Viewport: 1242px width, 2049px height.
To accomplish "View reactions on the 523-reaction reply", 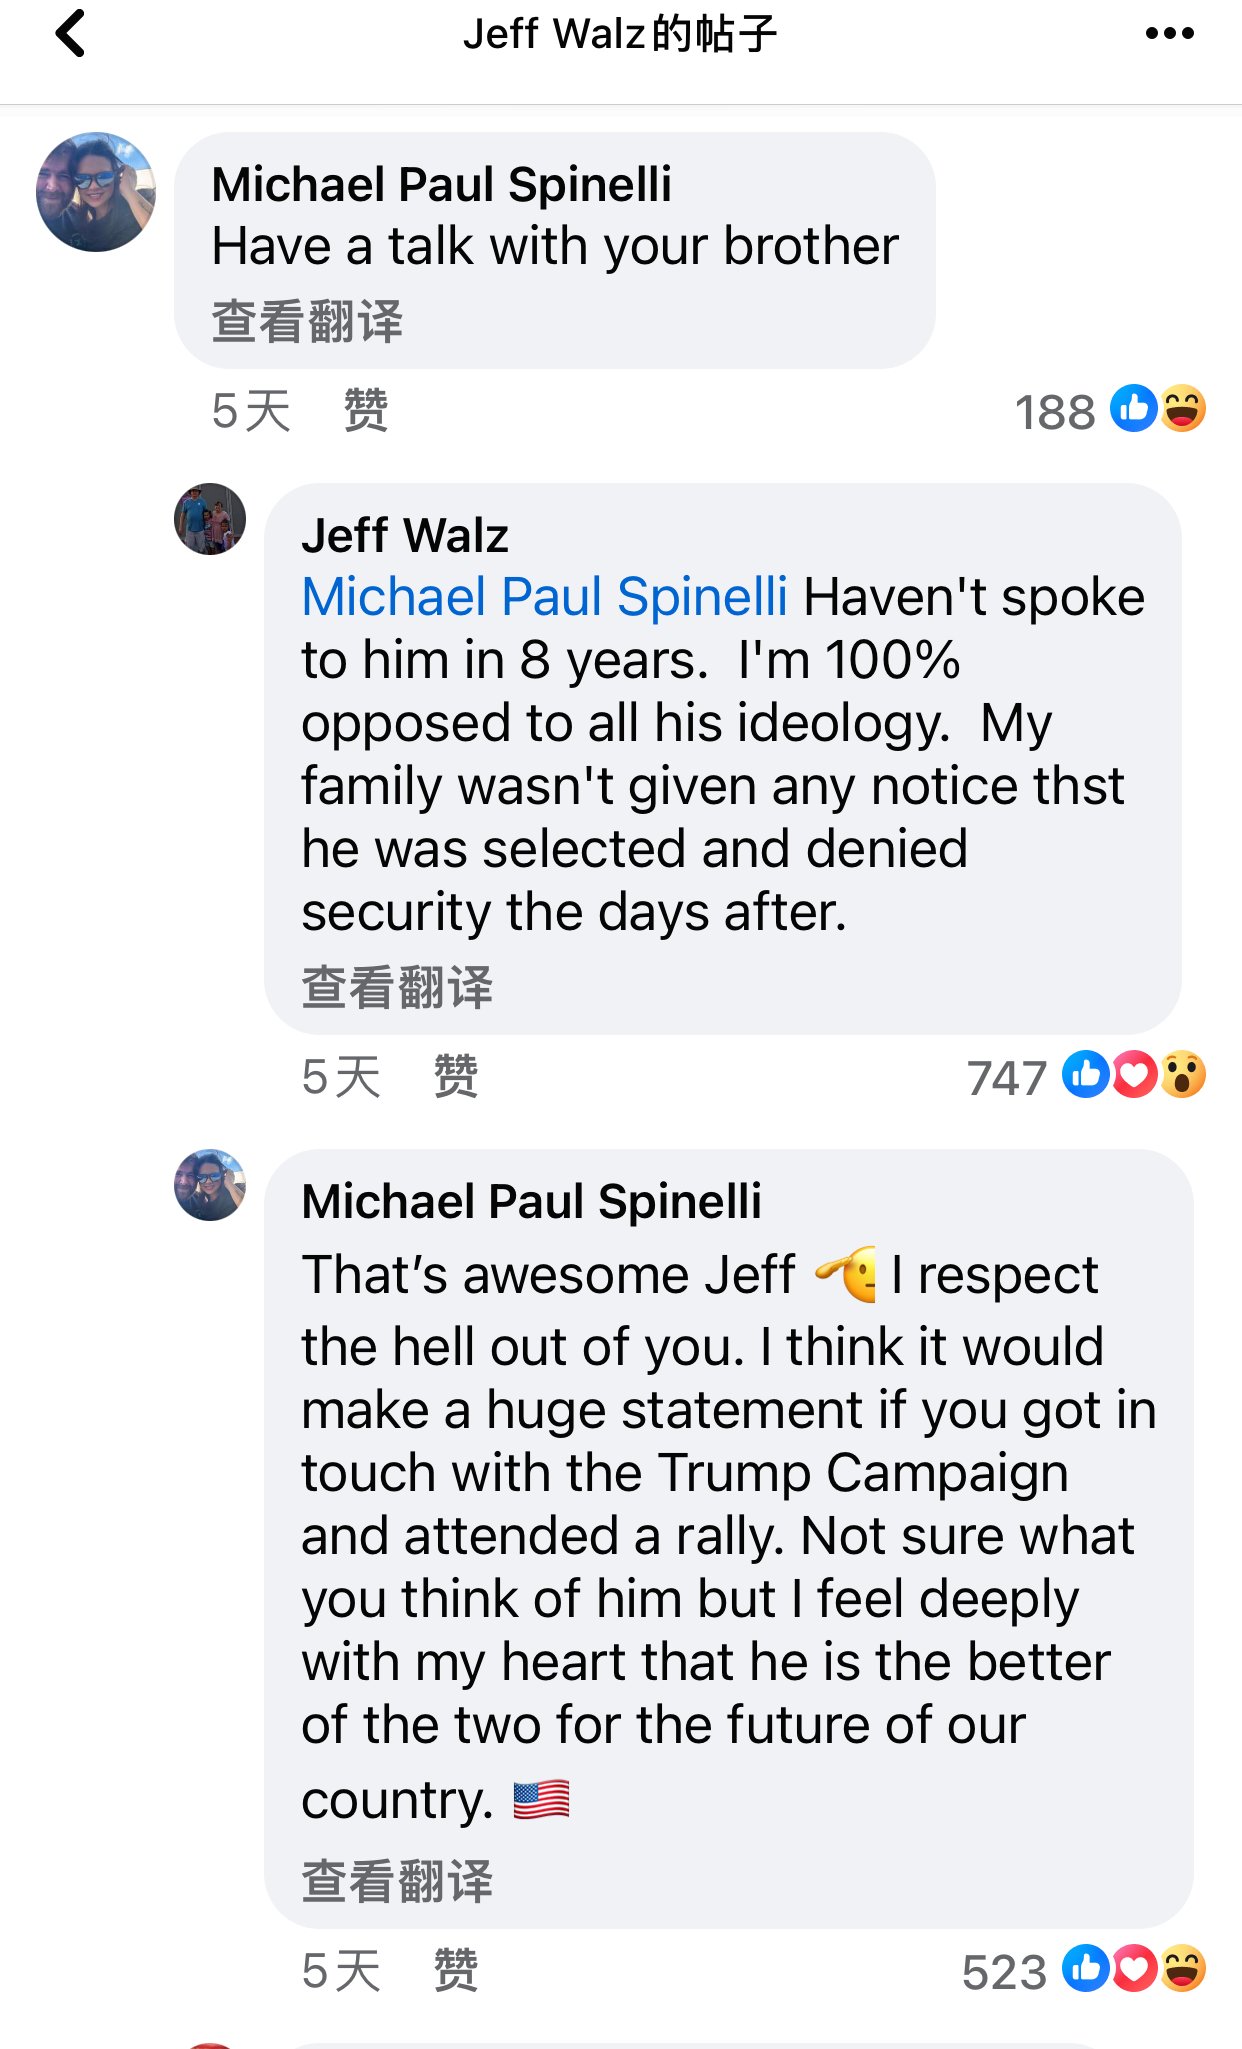I will [x=1084, y=1970].
